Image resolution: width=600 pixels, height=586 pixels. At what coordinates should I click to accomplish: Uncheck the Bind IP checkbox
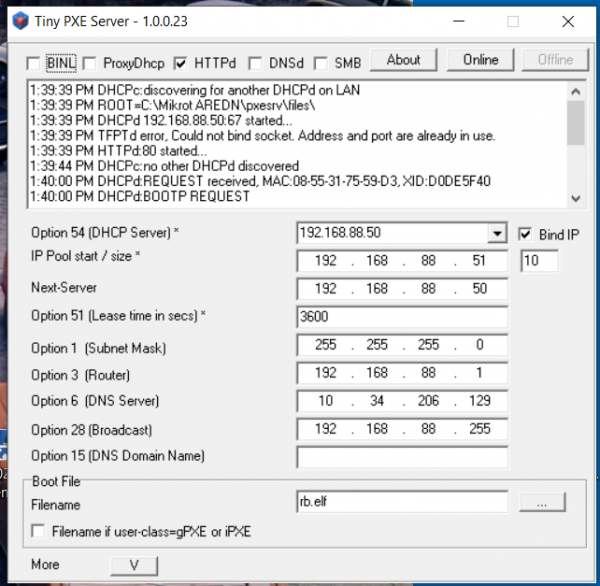click(x=525, y=234)
